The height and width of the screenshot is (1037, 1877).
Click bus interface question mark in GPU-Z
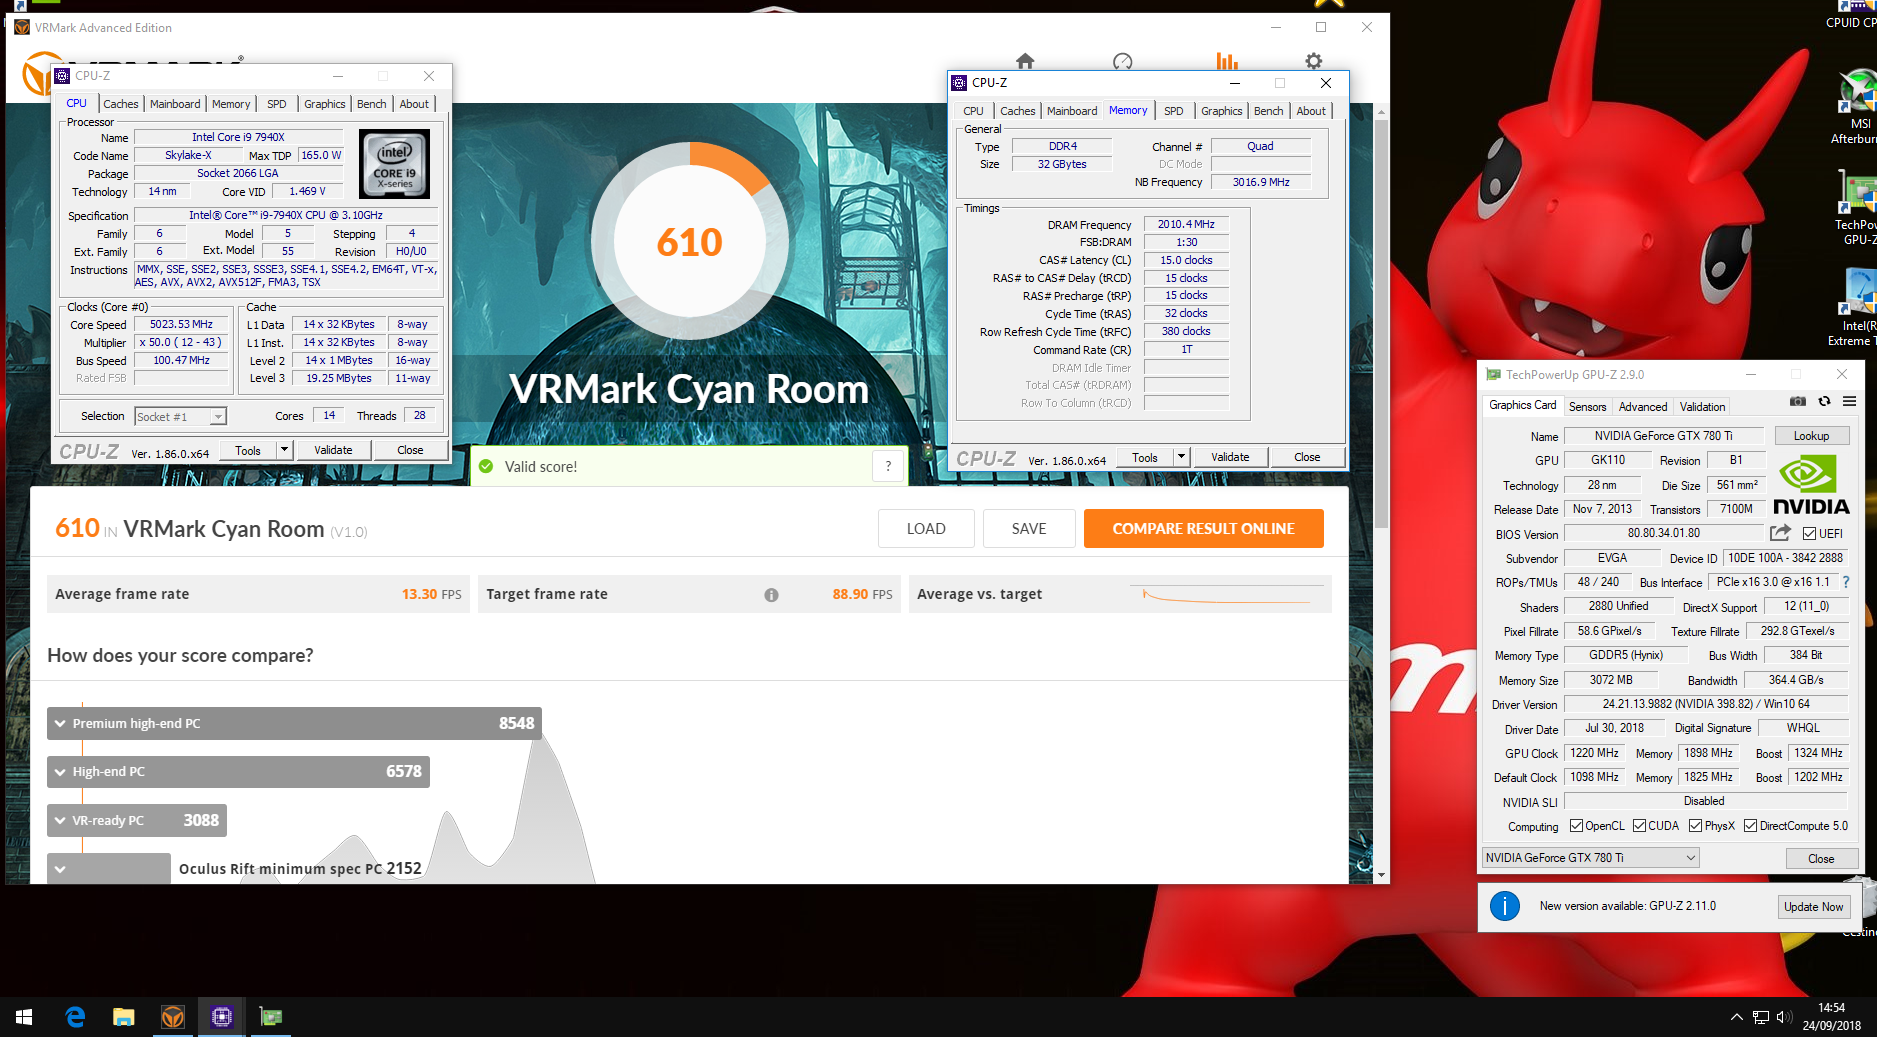pyautogui.click(x=1846, y=582)
